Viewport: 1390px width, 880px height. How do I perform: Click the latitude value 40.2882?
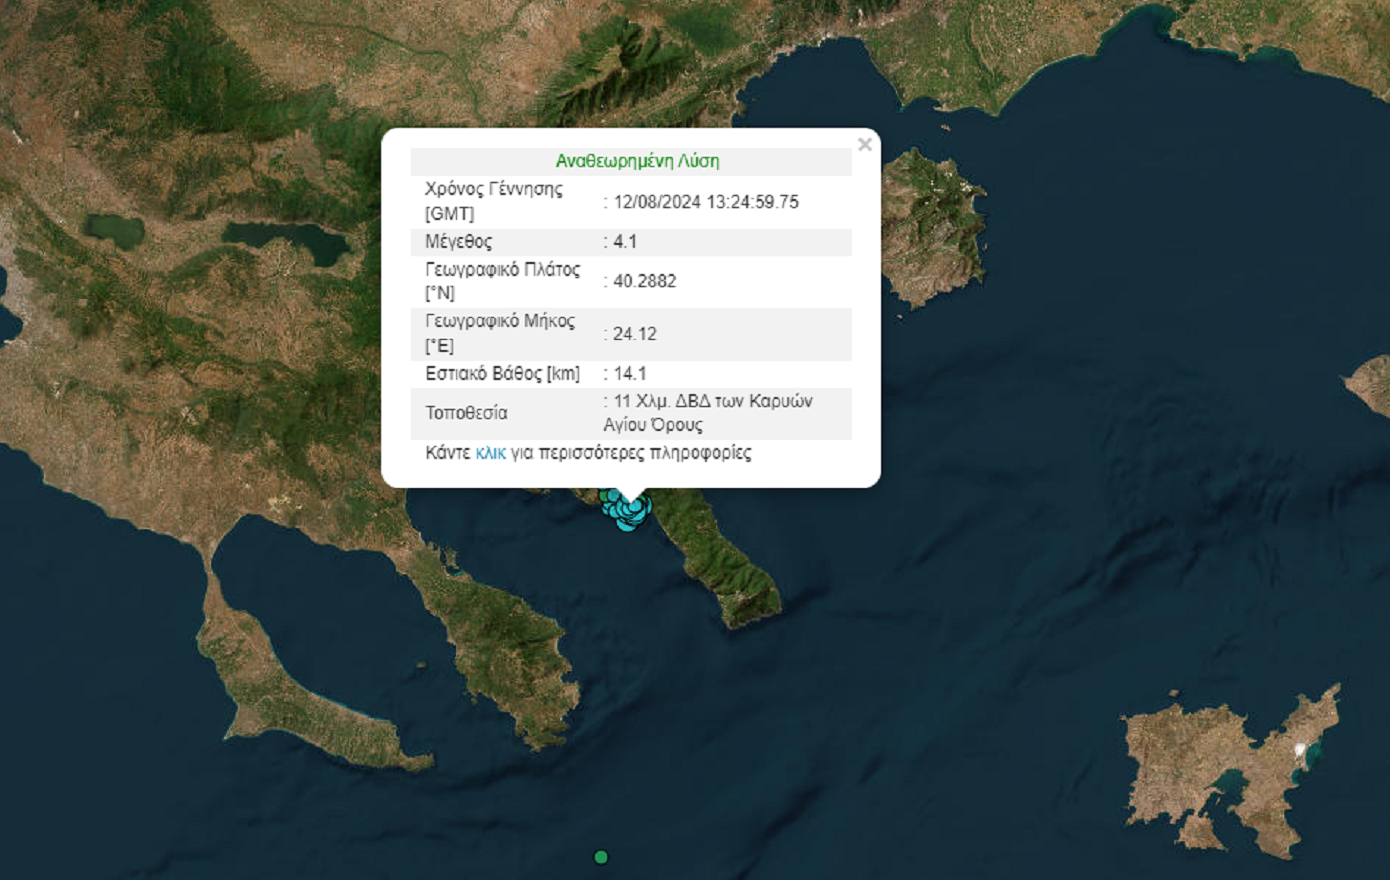[x=645, y=281]
